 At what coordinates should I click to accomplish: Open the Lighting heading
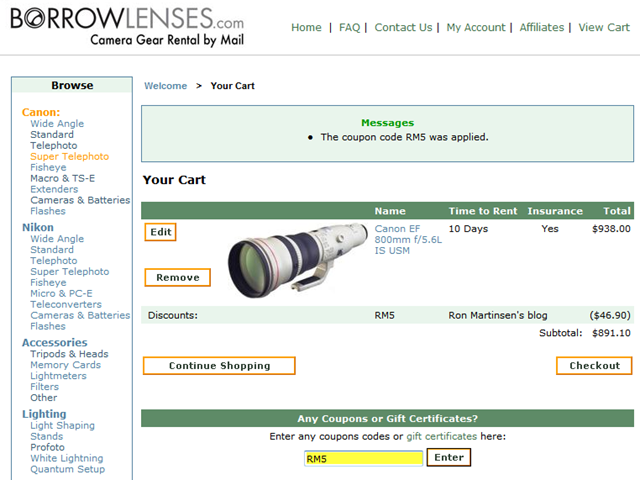44,414
